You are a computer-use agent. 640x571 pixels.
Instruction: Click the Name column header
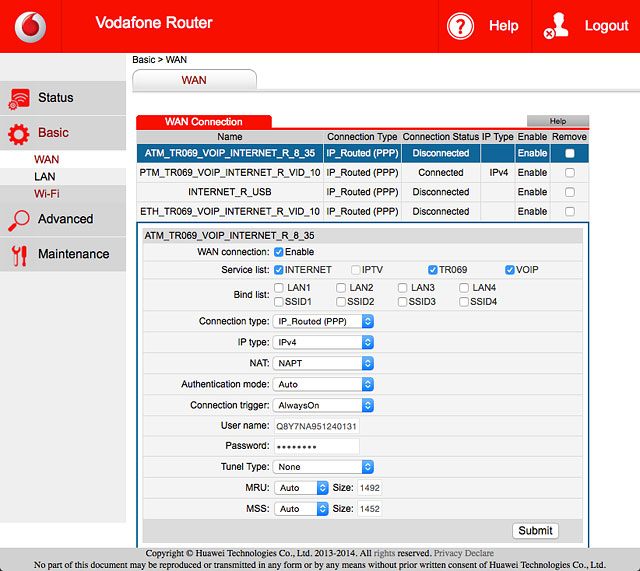(x=230, y=137)
